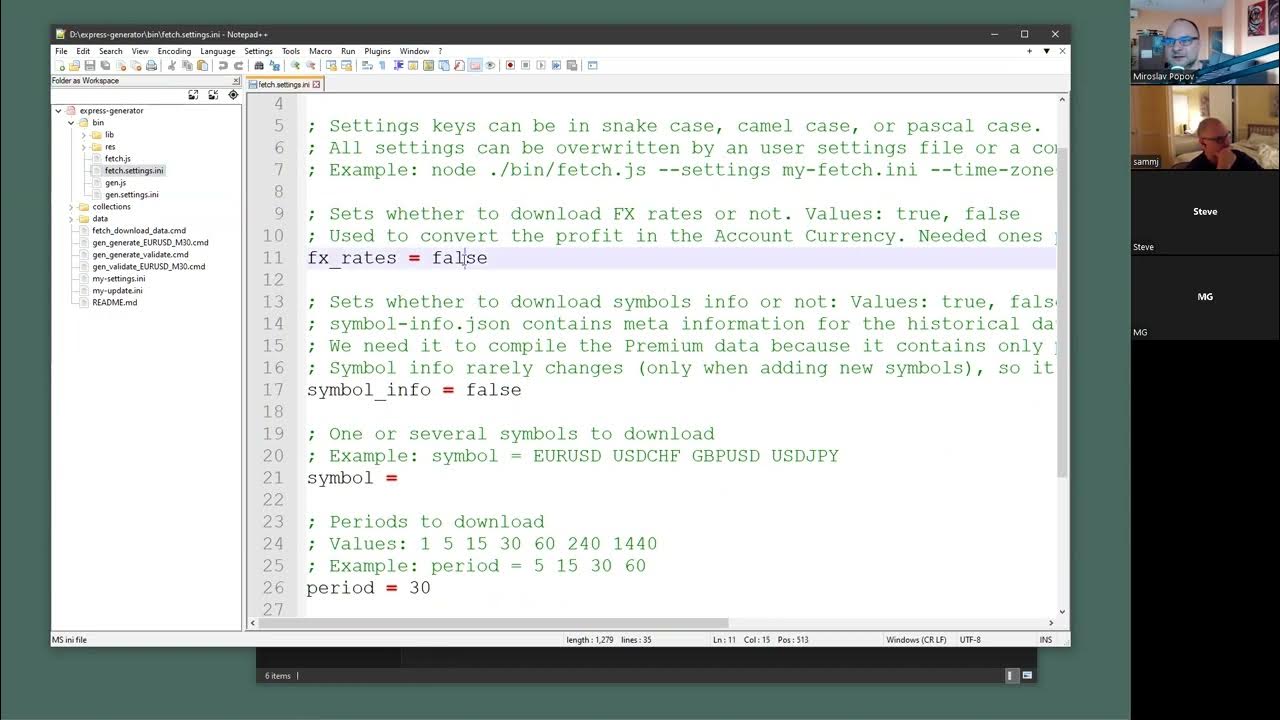This screenshot has width=1280, height=720.
Task: Redo edit from toolbar
Action: 238,66
